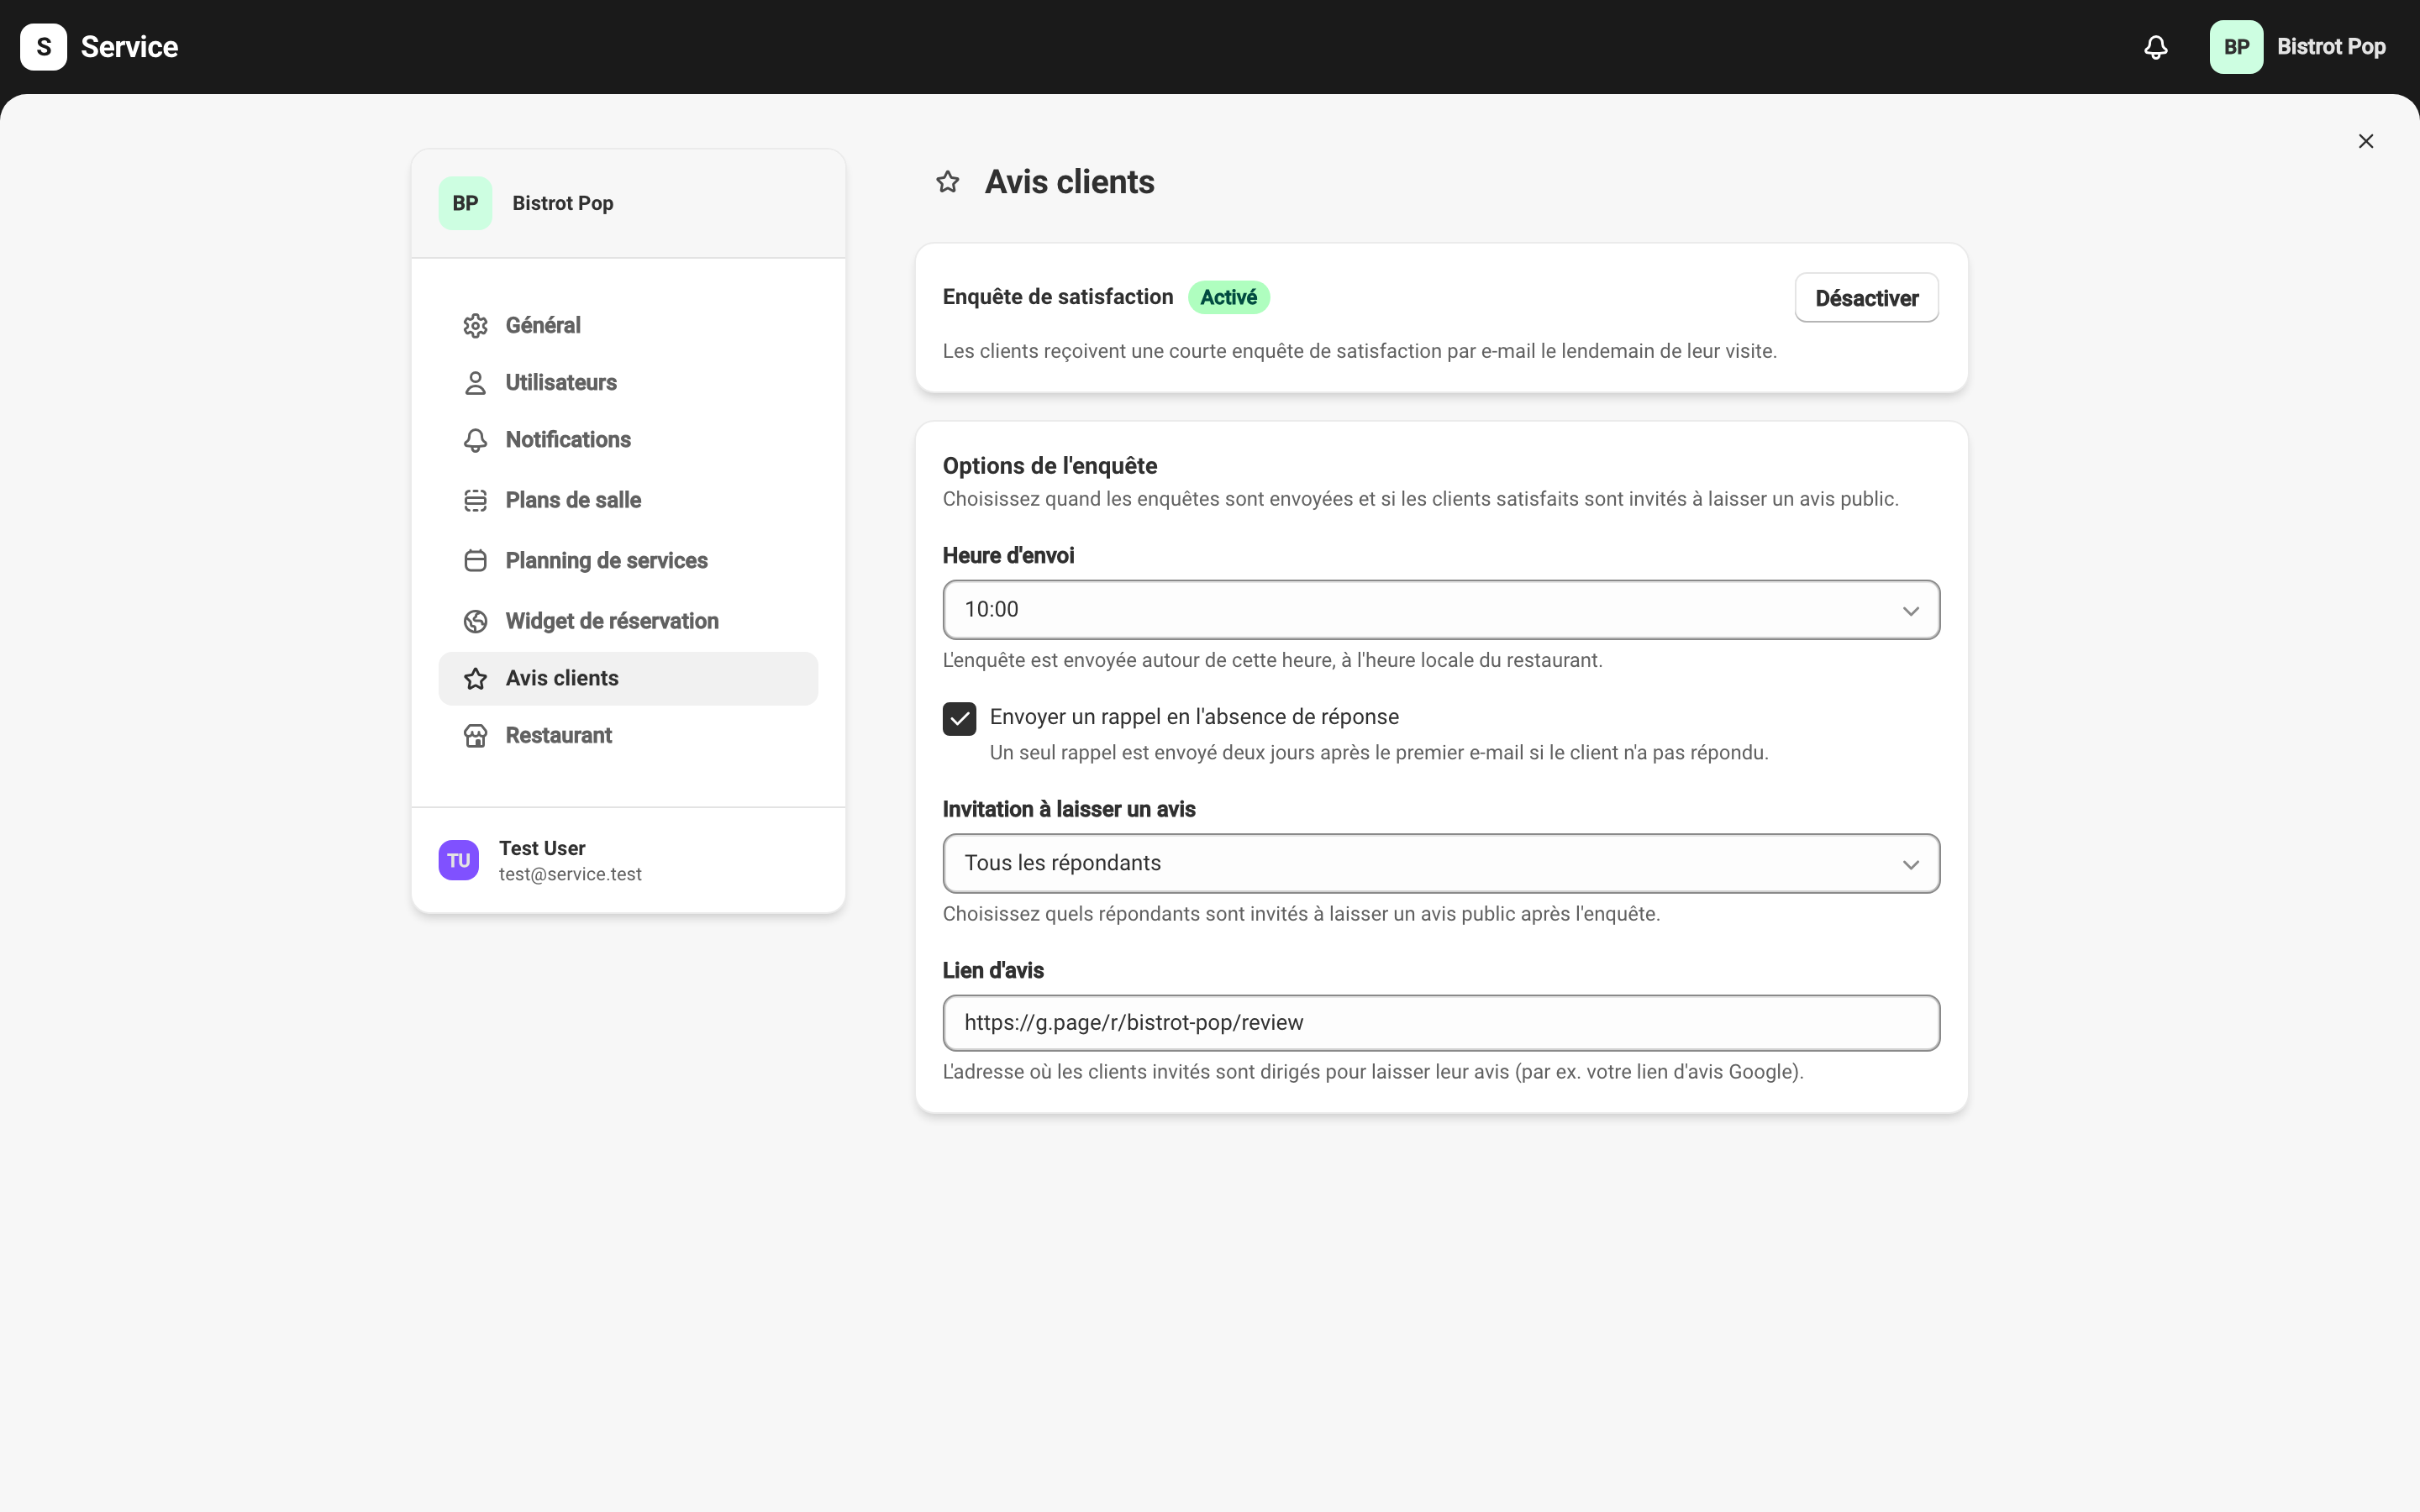
Task: Click the Utilisateurs person icon
Action: click(476, 383)
